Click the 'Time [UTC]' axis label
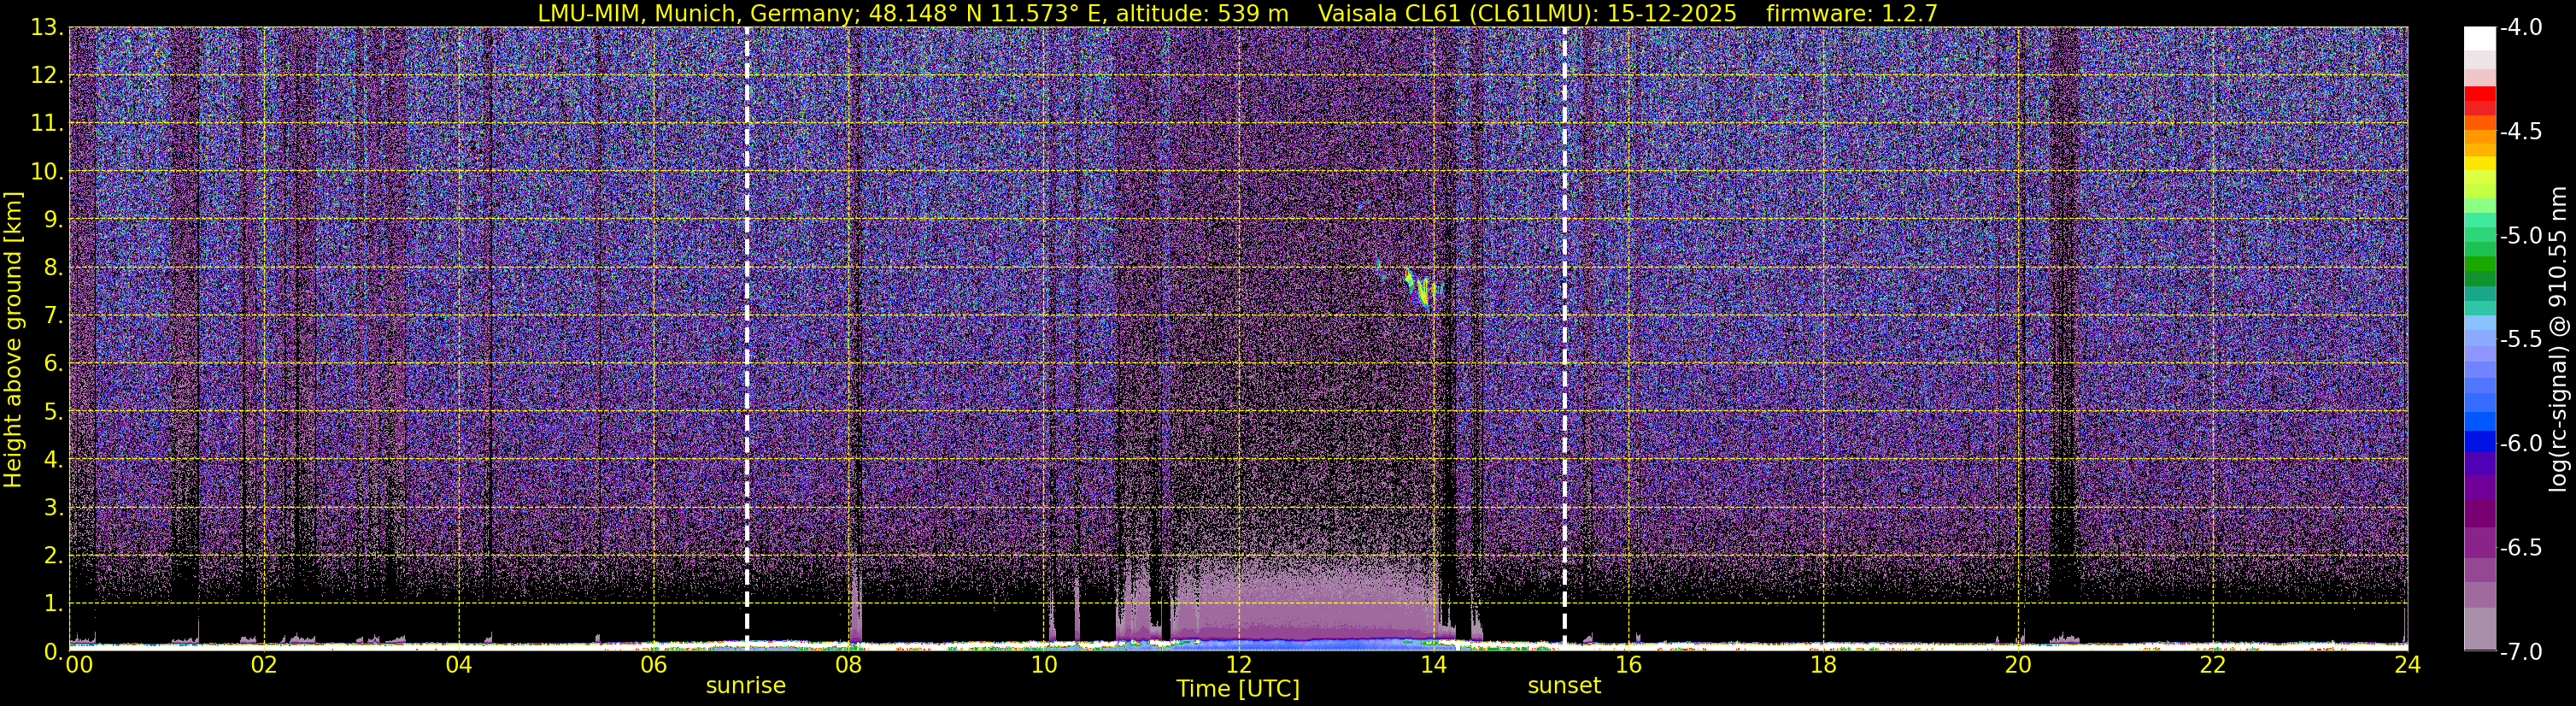Viewport: 2576px width, 706px height. (x=1238, y=689)
